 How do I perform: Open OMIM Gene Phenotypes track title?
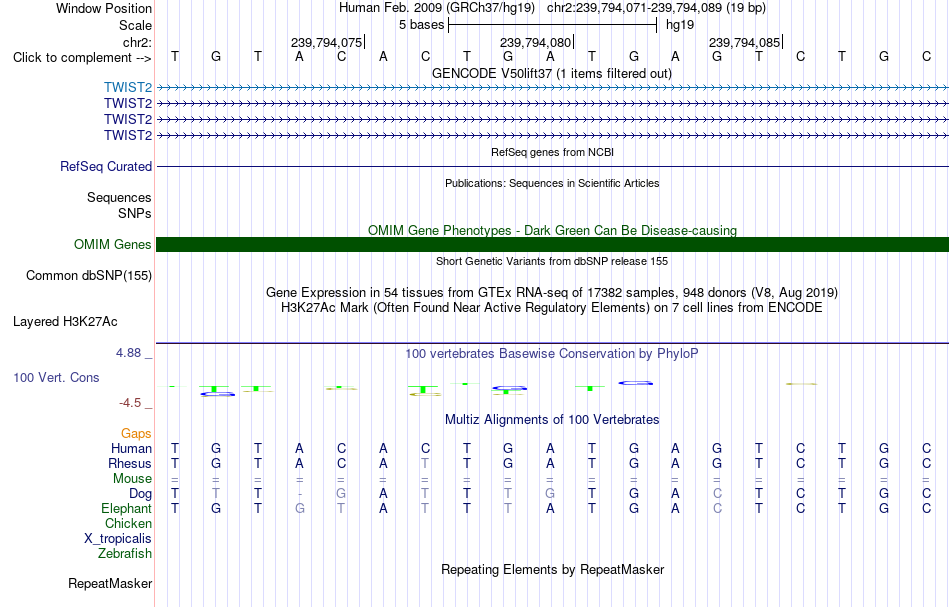tap(552, 230)
